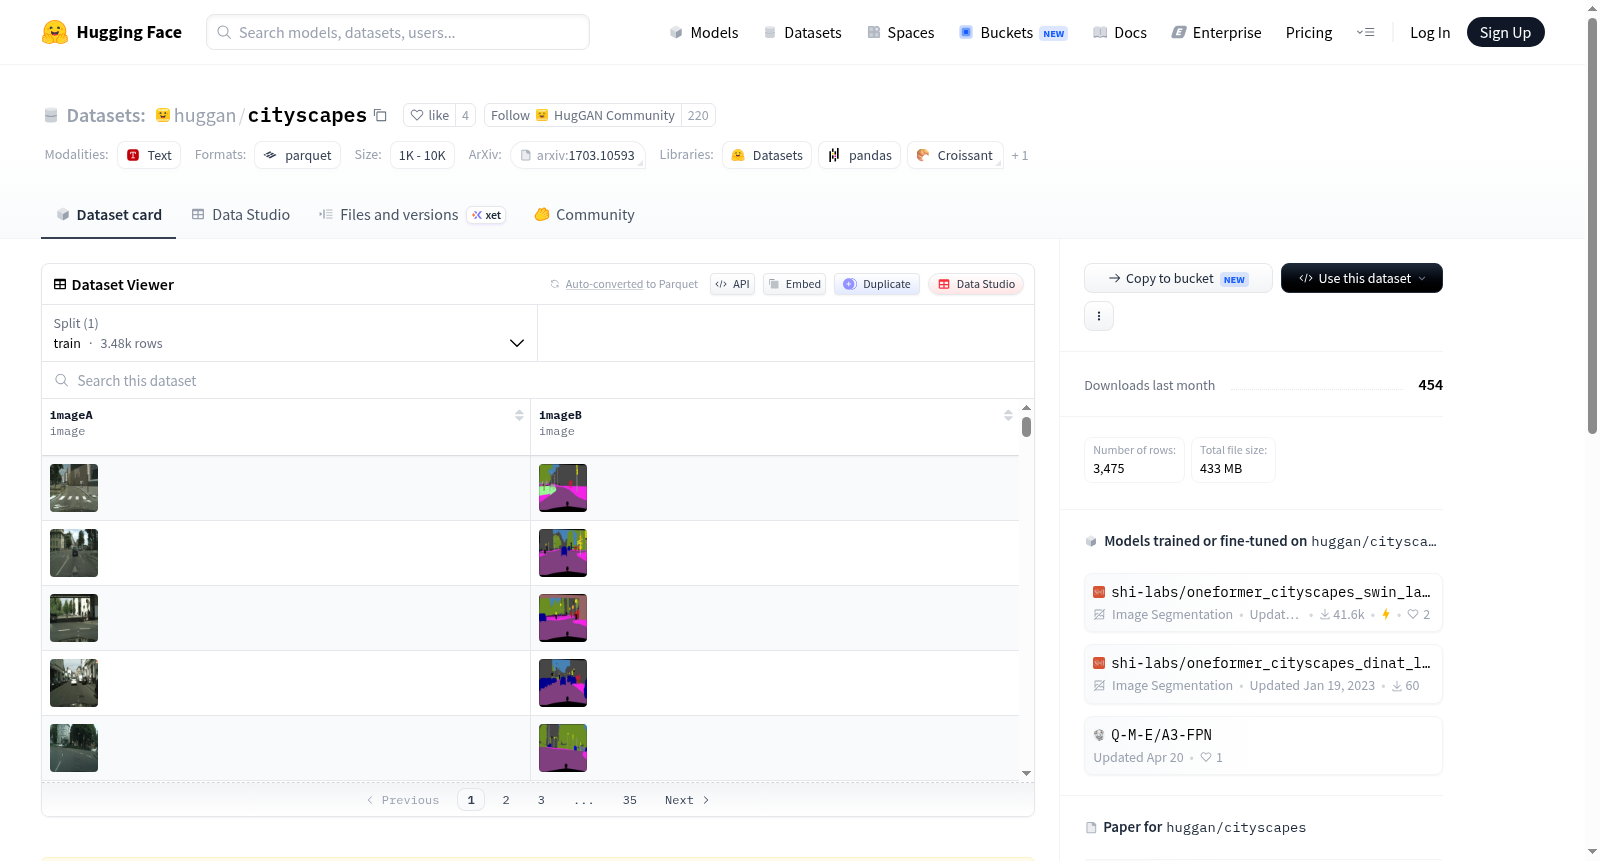Click the Sign Up button
The image size is (1600, 861).
coord(1505,32)
